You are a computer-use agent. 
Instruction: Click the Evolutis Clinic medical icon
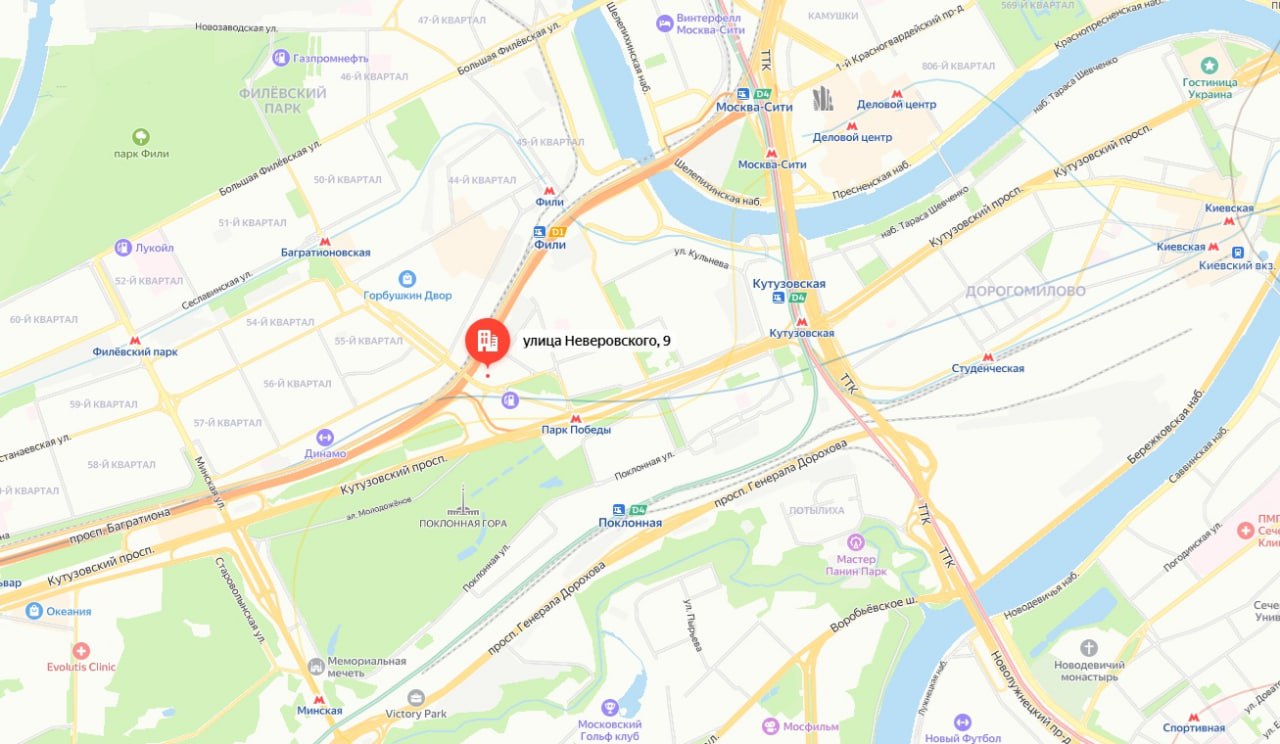(81, 651)
